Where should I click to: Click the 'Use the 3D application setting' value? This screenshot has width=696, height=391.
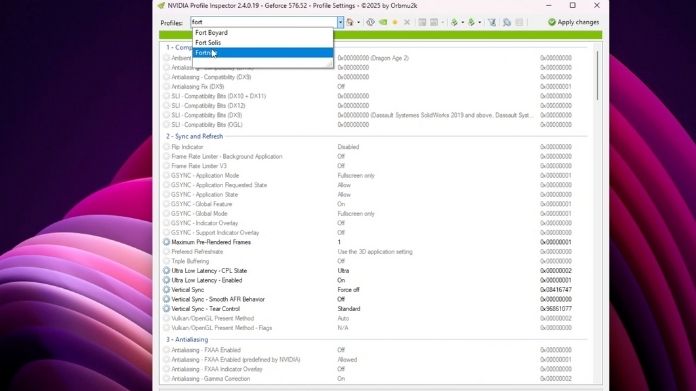[375, 252]
